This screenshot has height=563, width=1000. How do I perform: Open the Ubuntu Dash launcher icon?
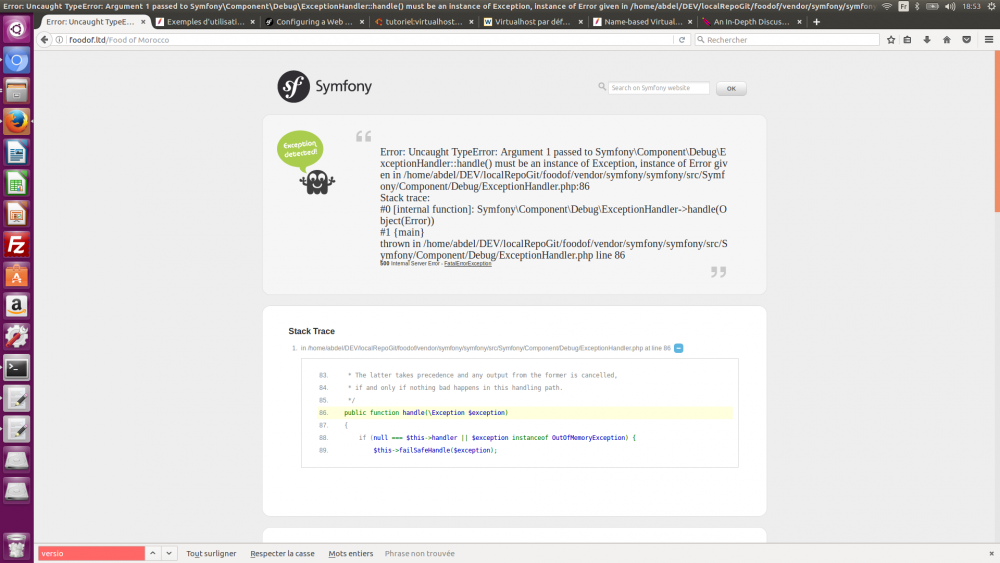click(17, 29)
